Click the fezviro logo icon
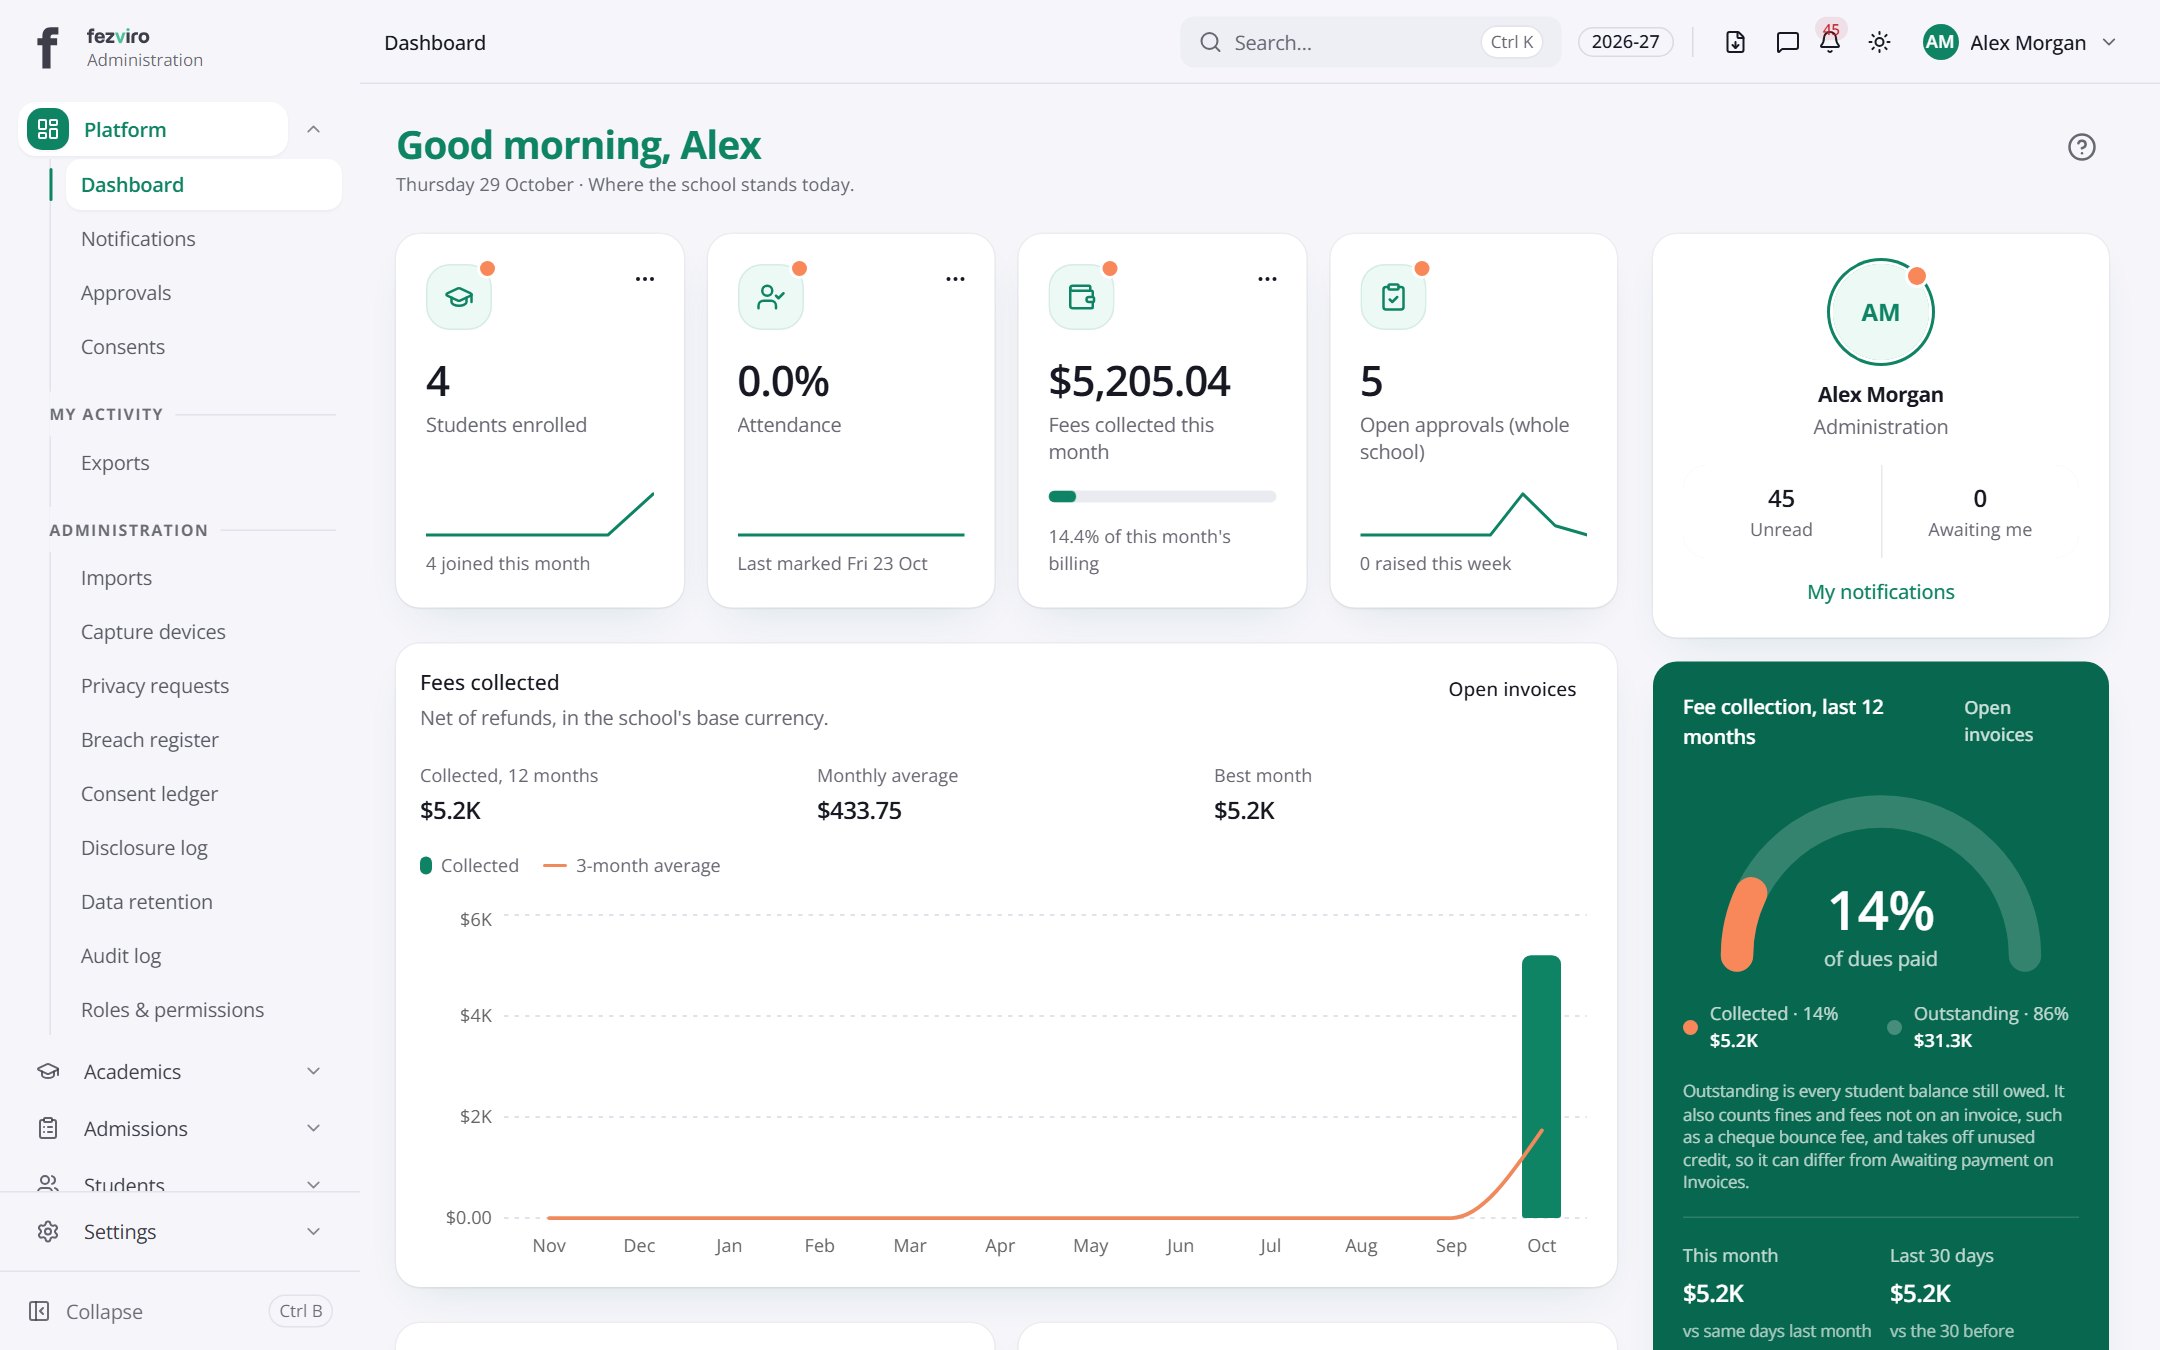Screen dimensions: 2160x1350 47,47
